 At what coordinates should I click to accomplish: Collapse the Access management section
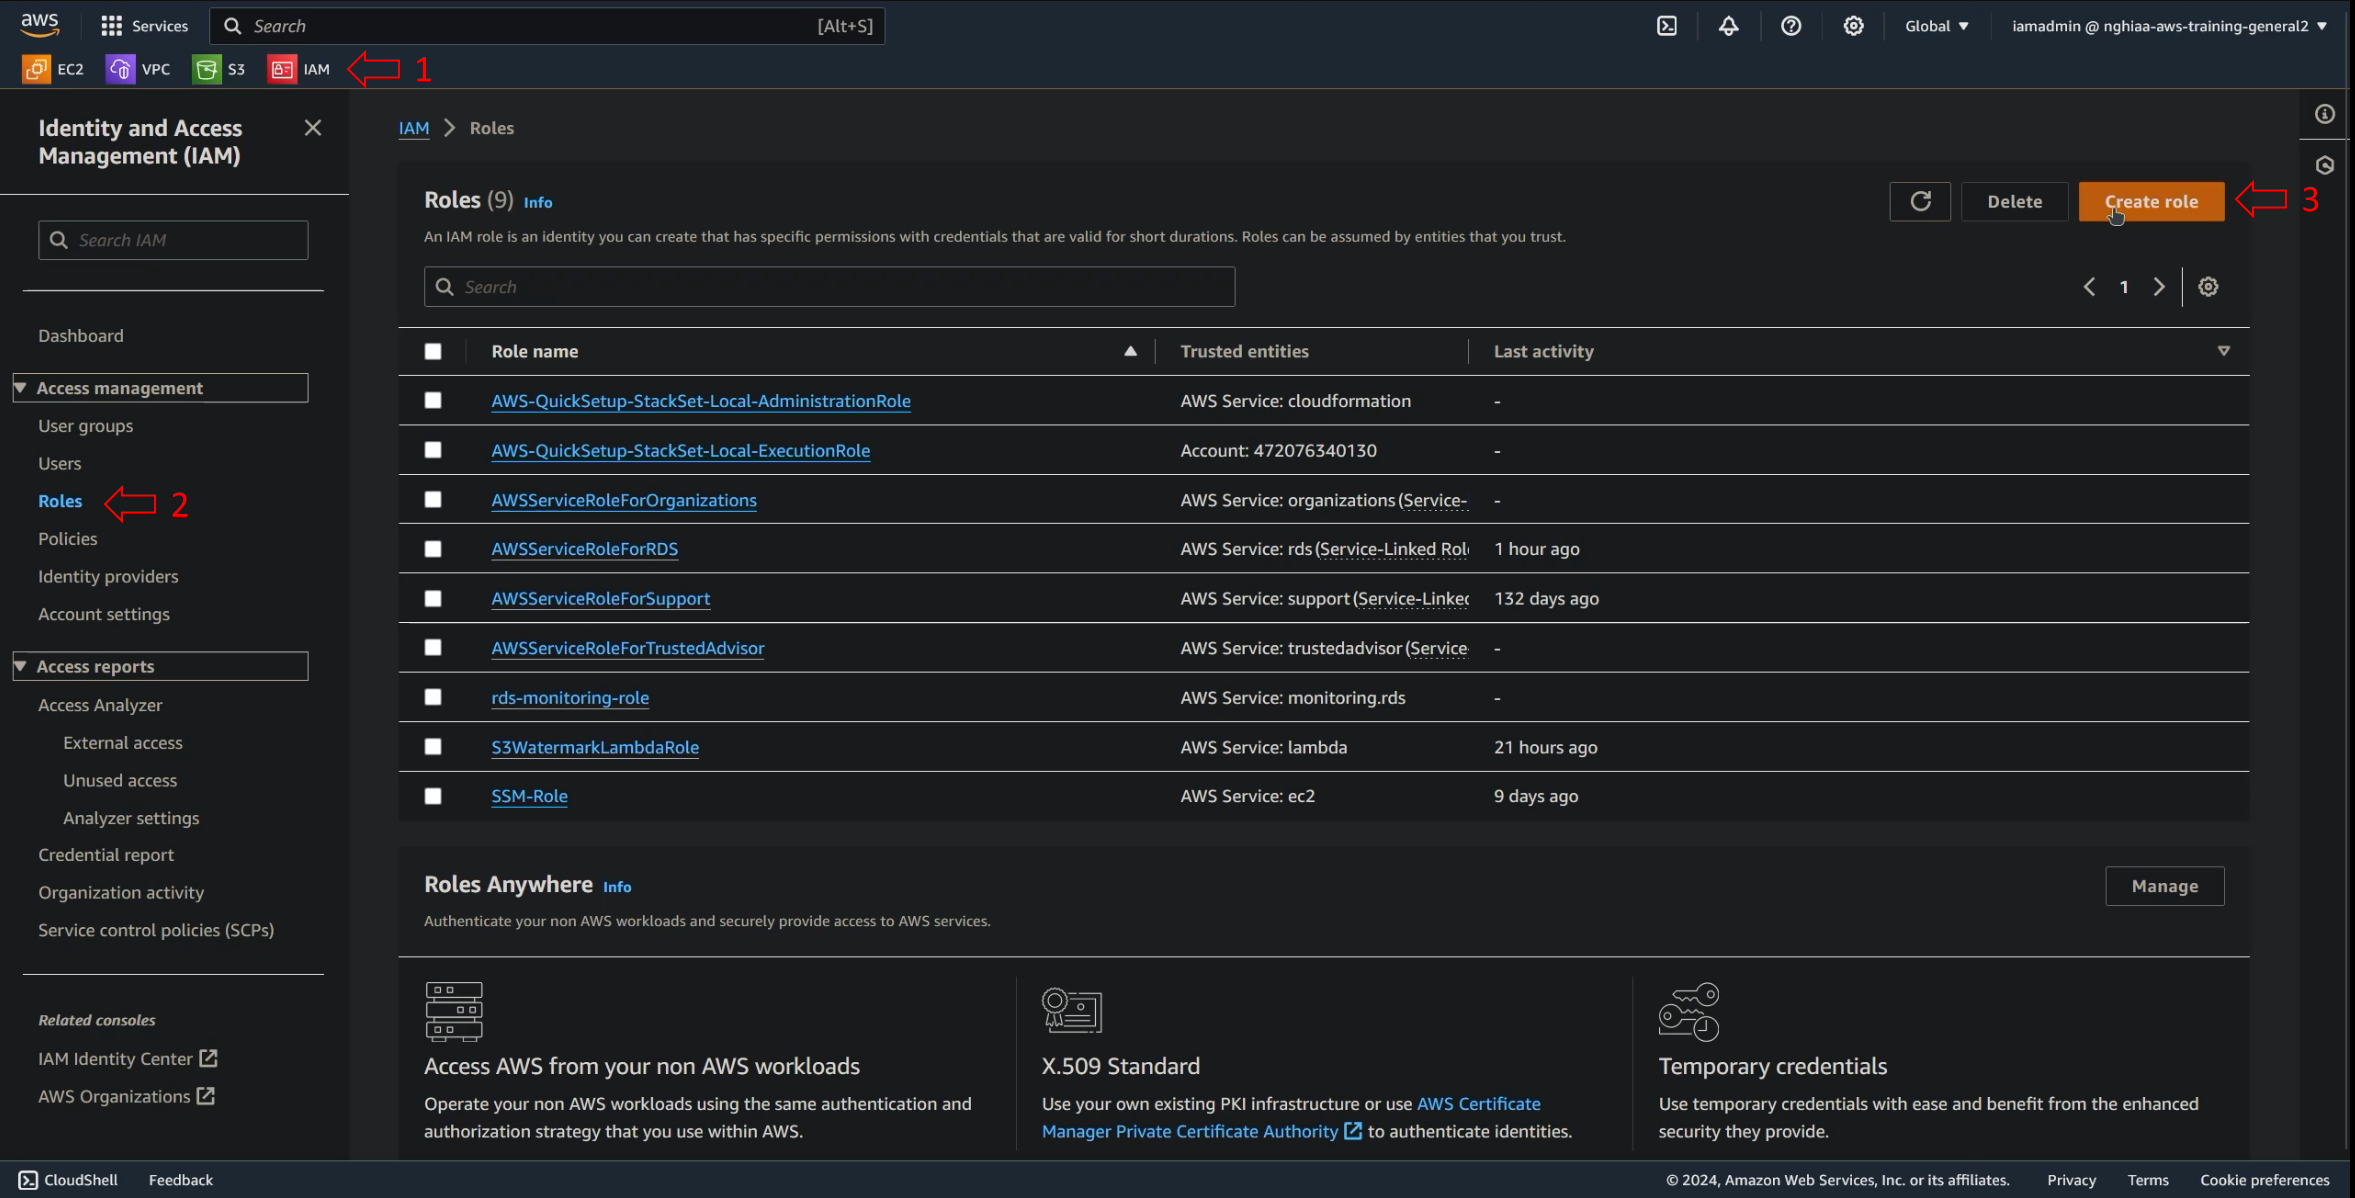(x=161, y=388)
